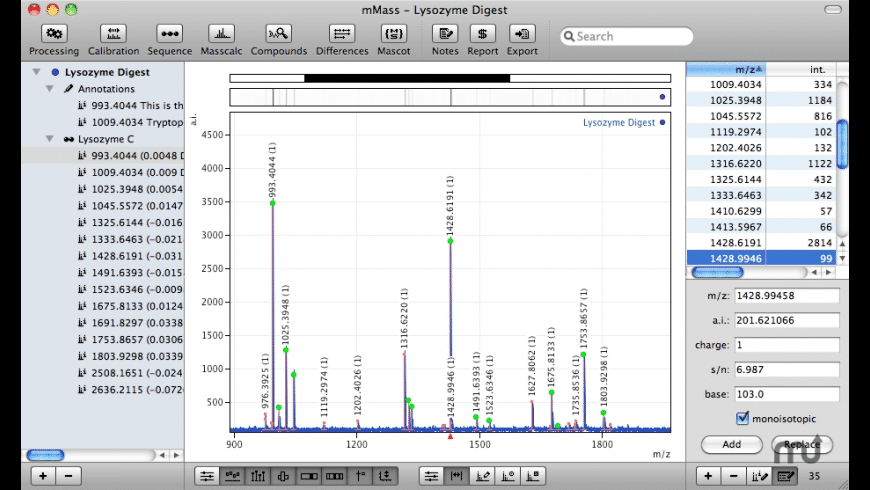This screenshot has height=490, width=870.
Task: Select the peak labeling pencil tool
Action: coord(482,476)
